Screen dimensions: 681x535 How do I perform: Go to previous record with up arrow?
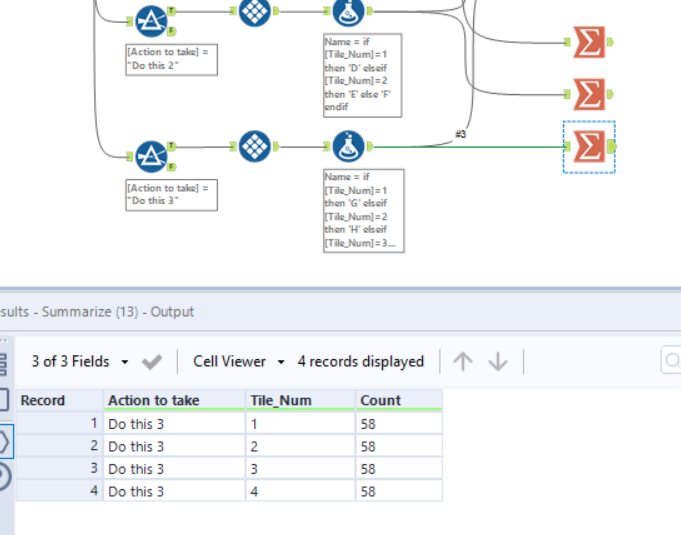[x=462, y=361]
